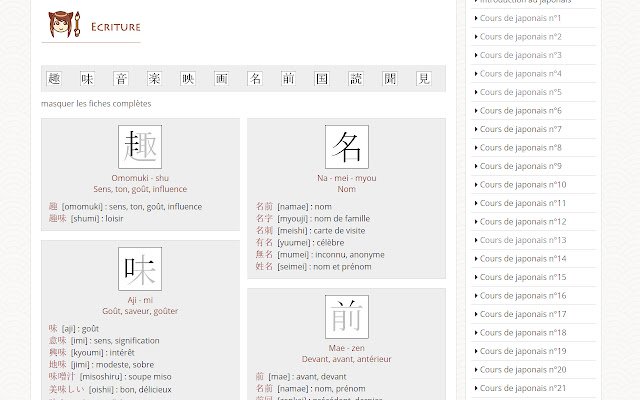Click the 味噌汁 [misoshiru] soupe miso entry
The height and width of the screenshot is (400, 640).
[110, 376]
